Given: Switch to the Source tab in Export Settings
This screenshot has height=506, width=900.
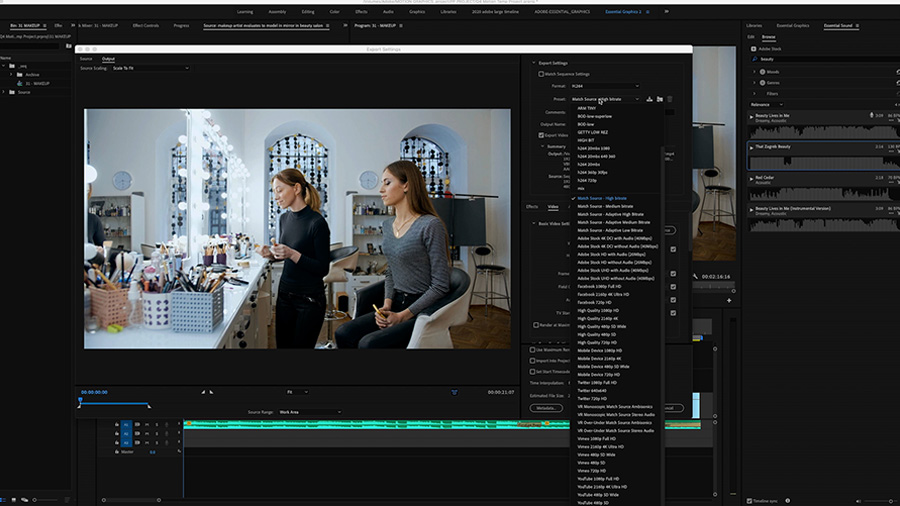Looking at the screenshot, I should [x=86, y=59].
